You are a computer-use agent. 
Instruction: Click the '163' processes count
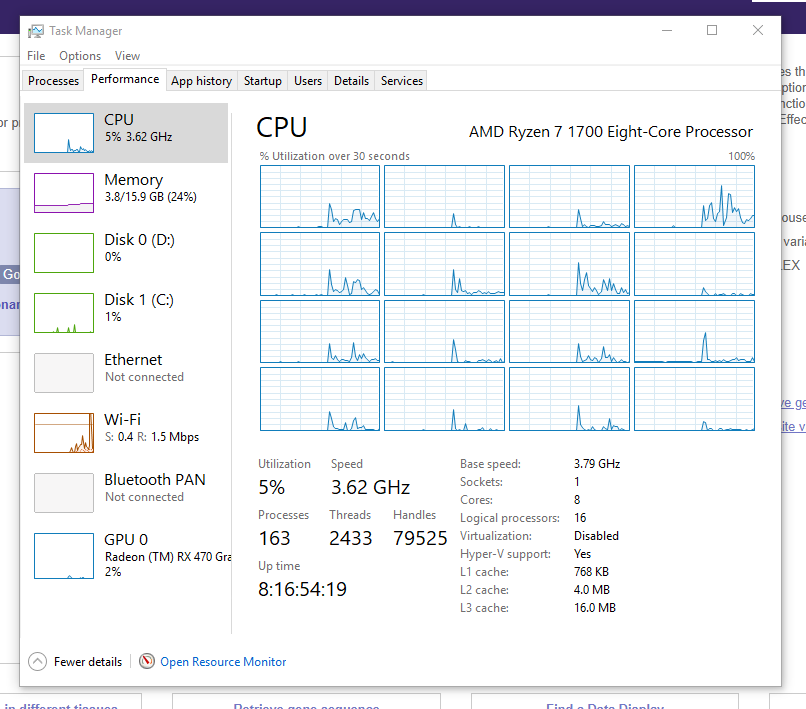tap(274, 538)
